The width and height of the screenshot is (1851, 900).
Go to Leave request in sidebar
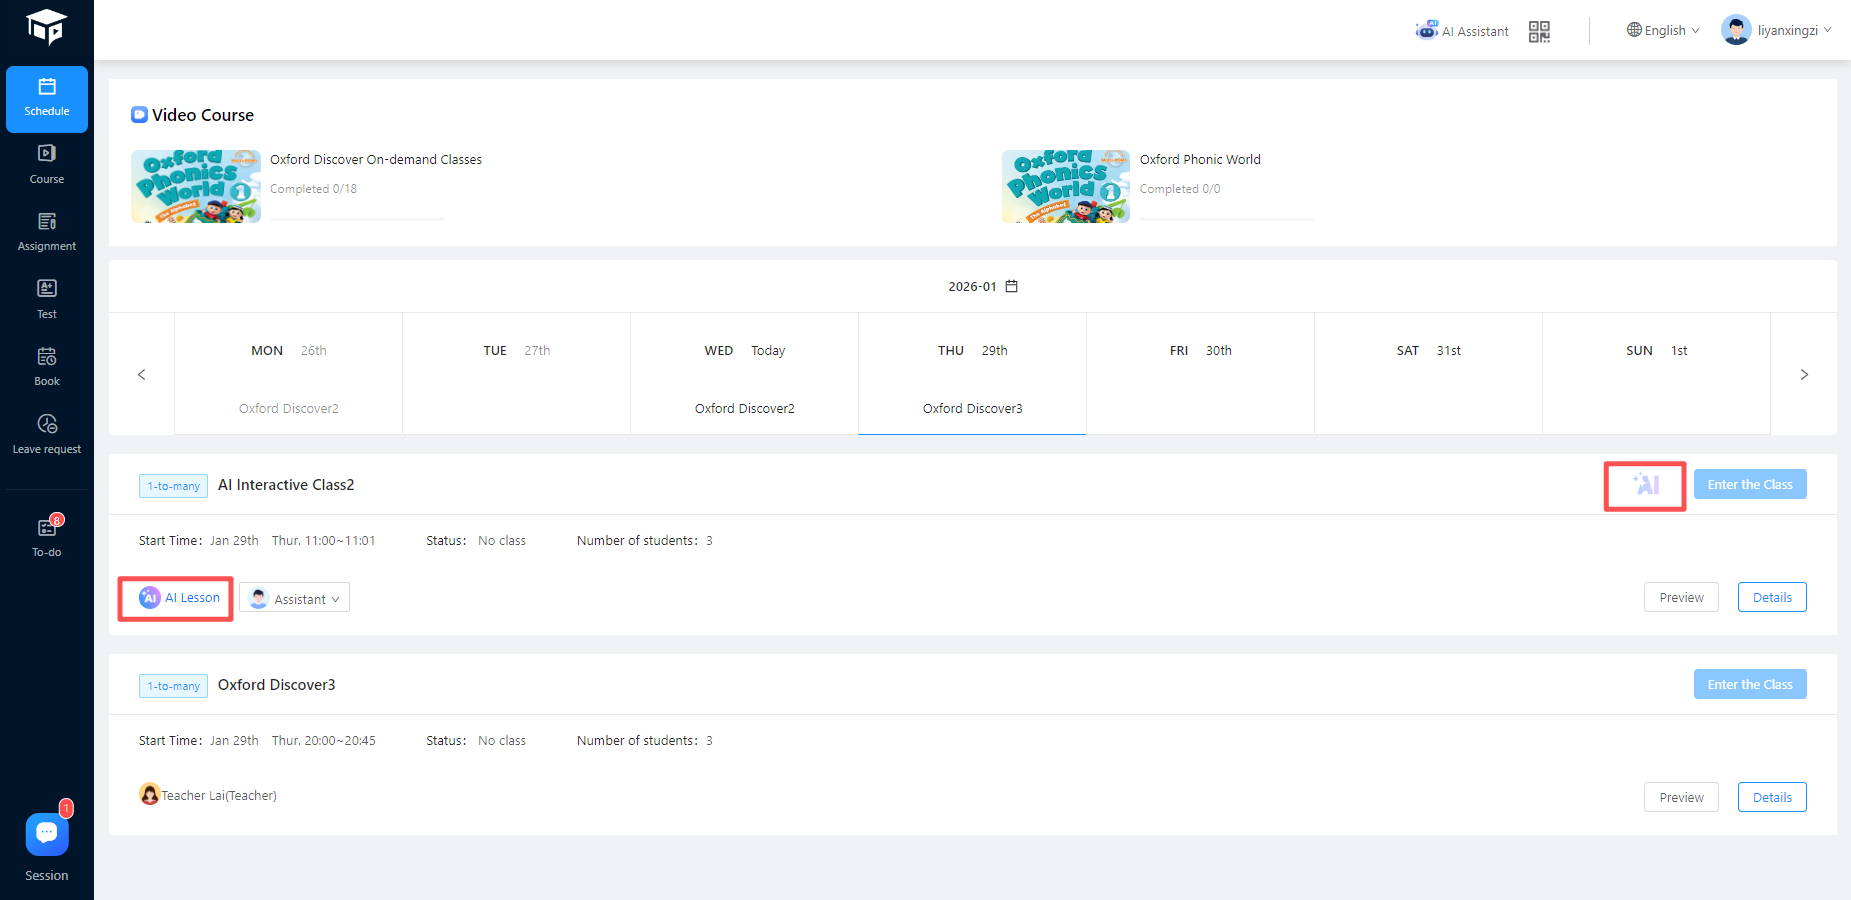click(47, 434)
